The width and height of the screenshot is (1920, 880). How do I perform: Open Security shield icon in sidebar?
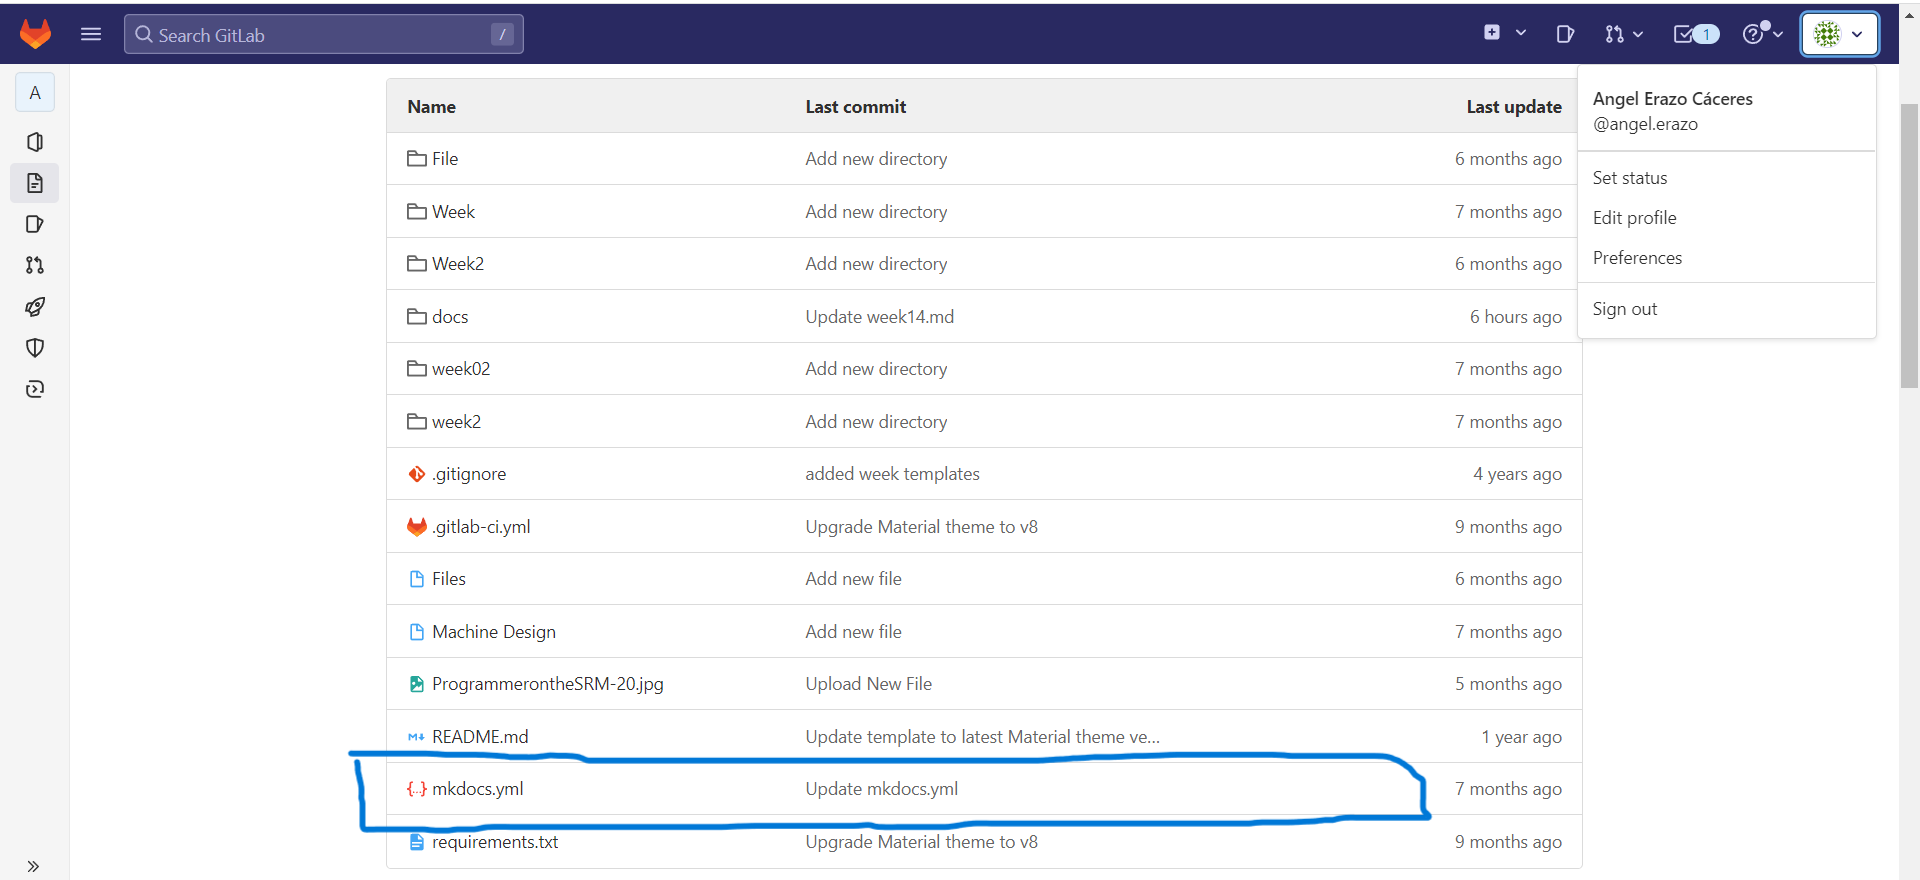(x=35, y=348)
